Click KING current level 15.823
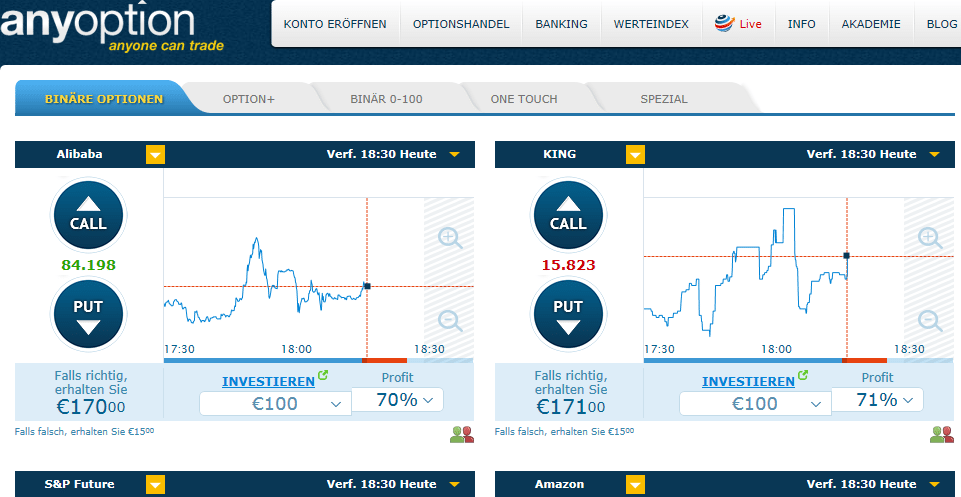The height and width of the screenshot is (497, 961). pyautogui.click(x=568, y=265)
